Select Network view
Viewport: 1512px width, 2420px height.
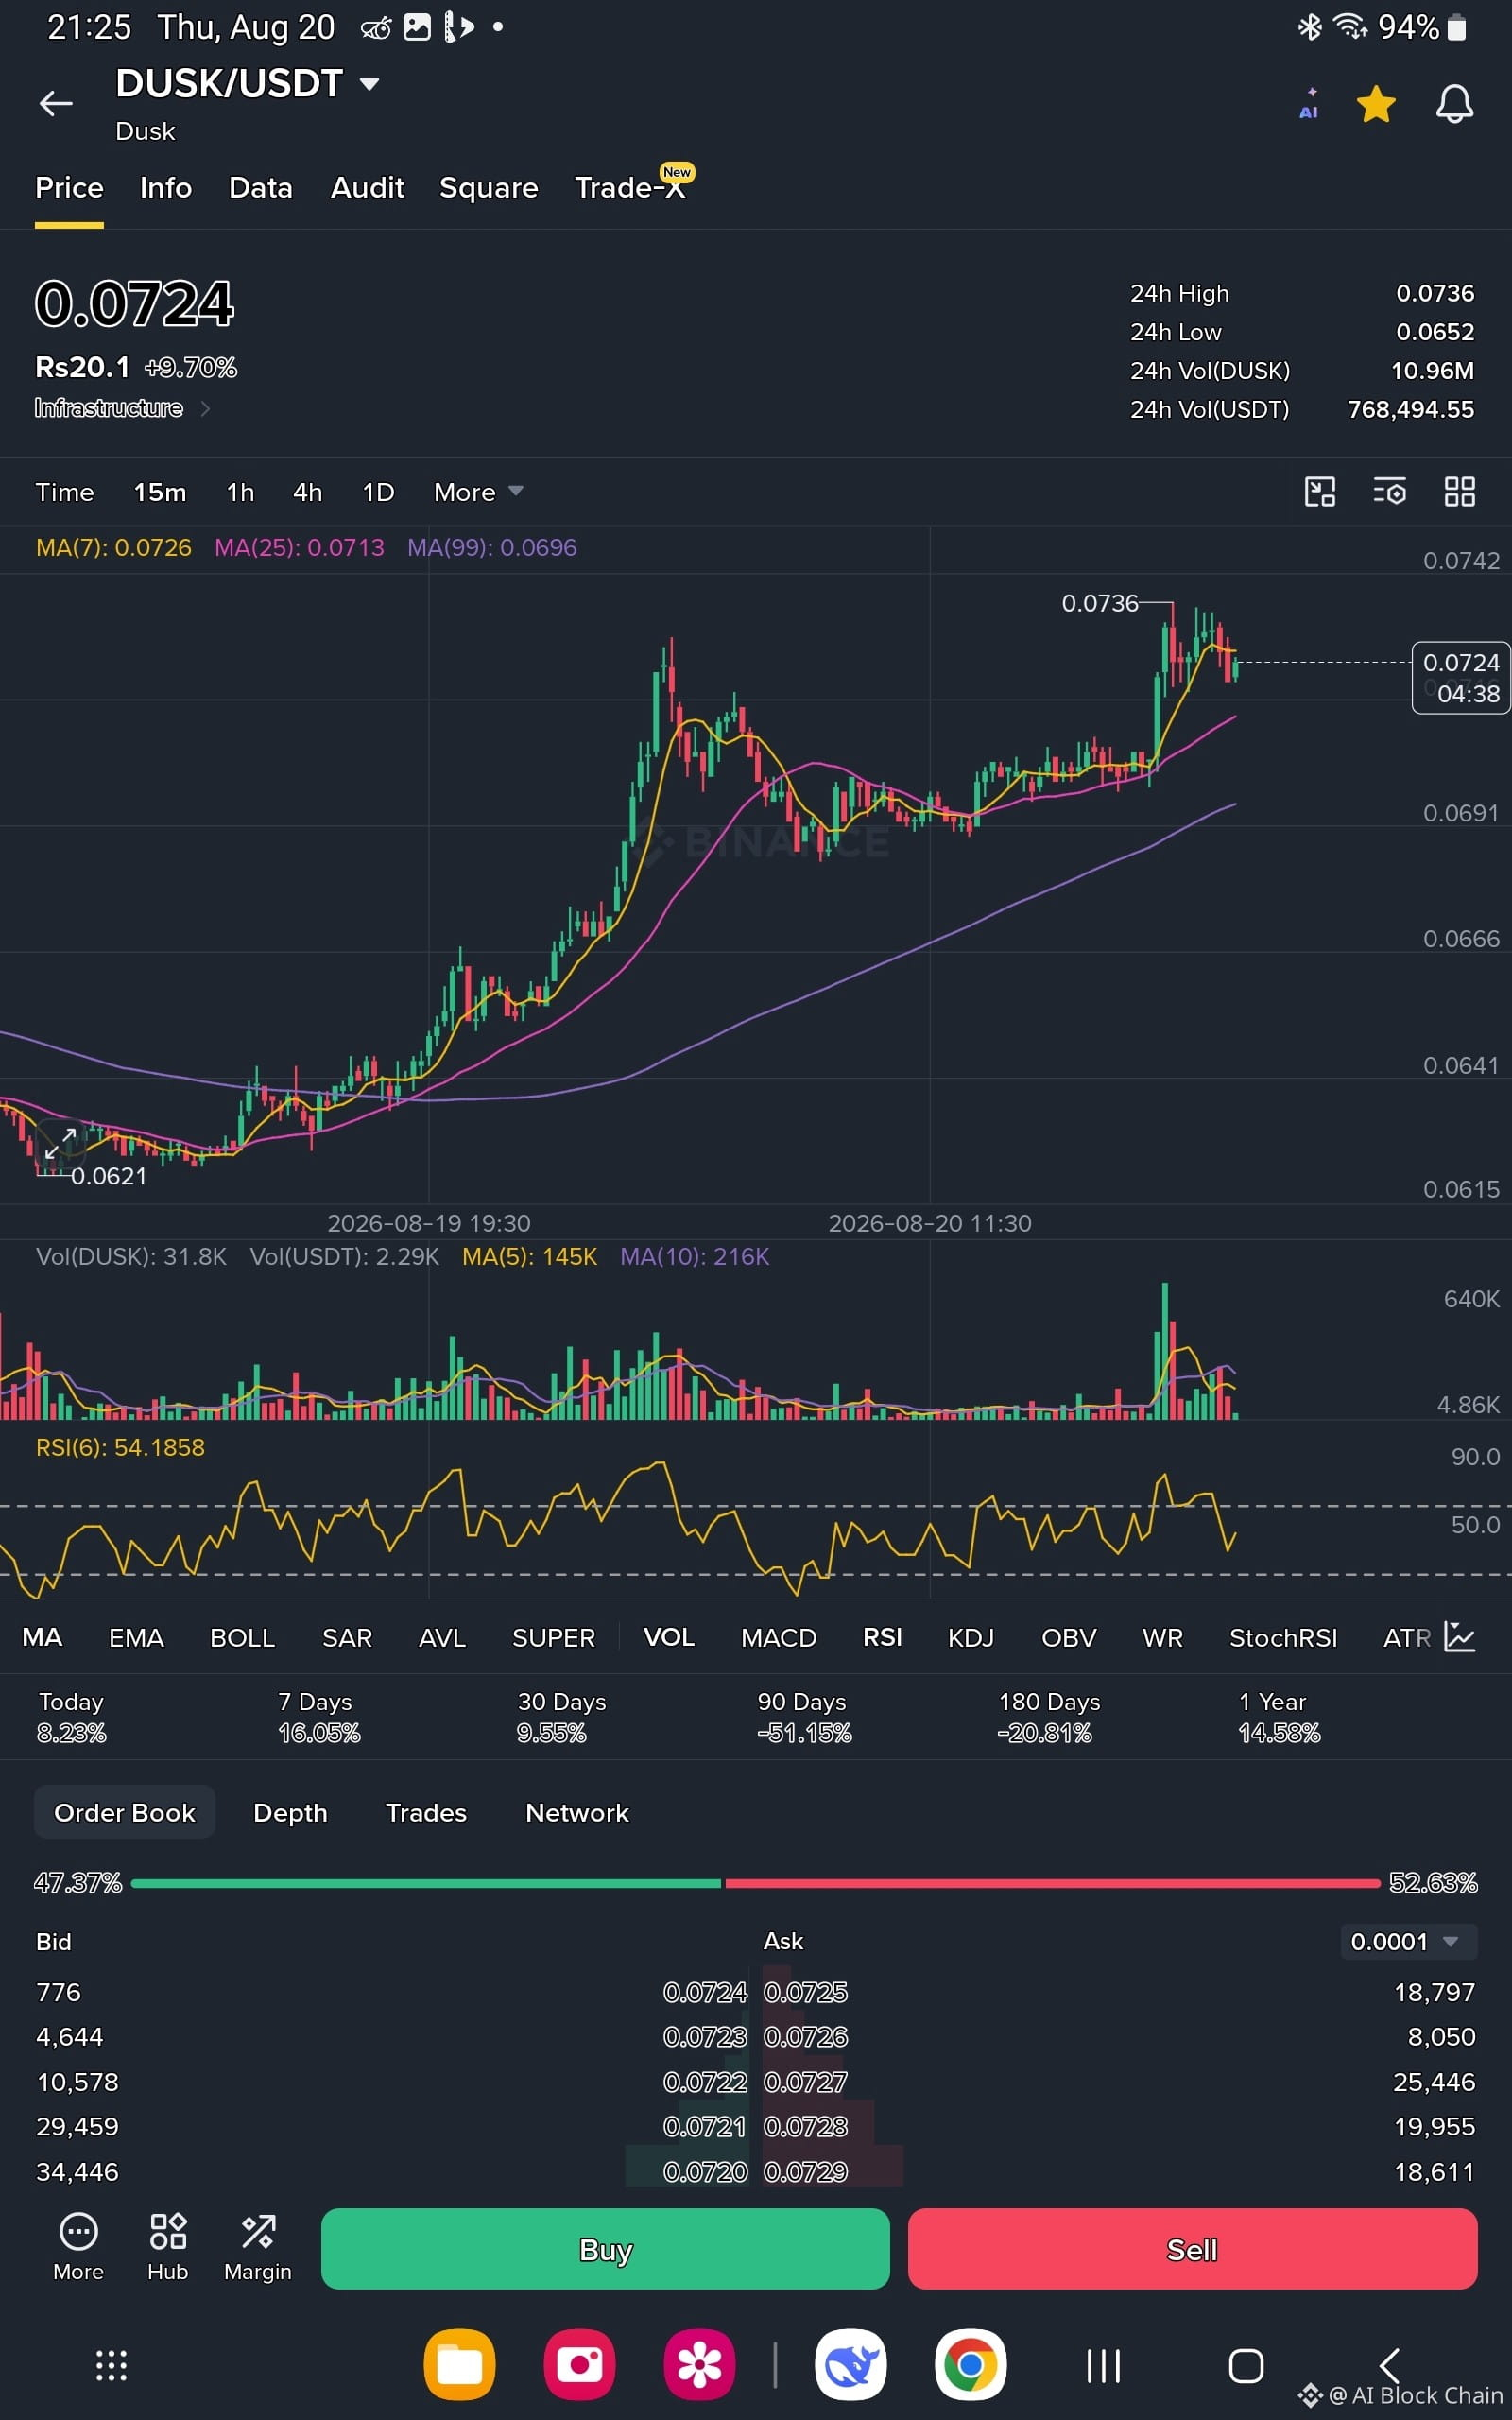click(577, 1812)
